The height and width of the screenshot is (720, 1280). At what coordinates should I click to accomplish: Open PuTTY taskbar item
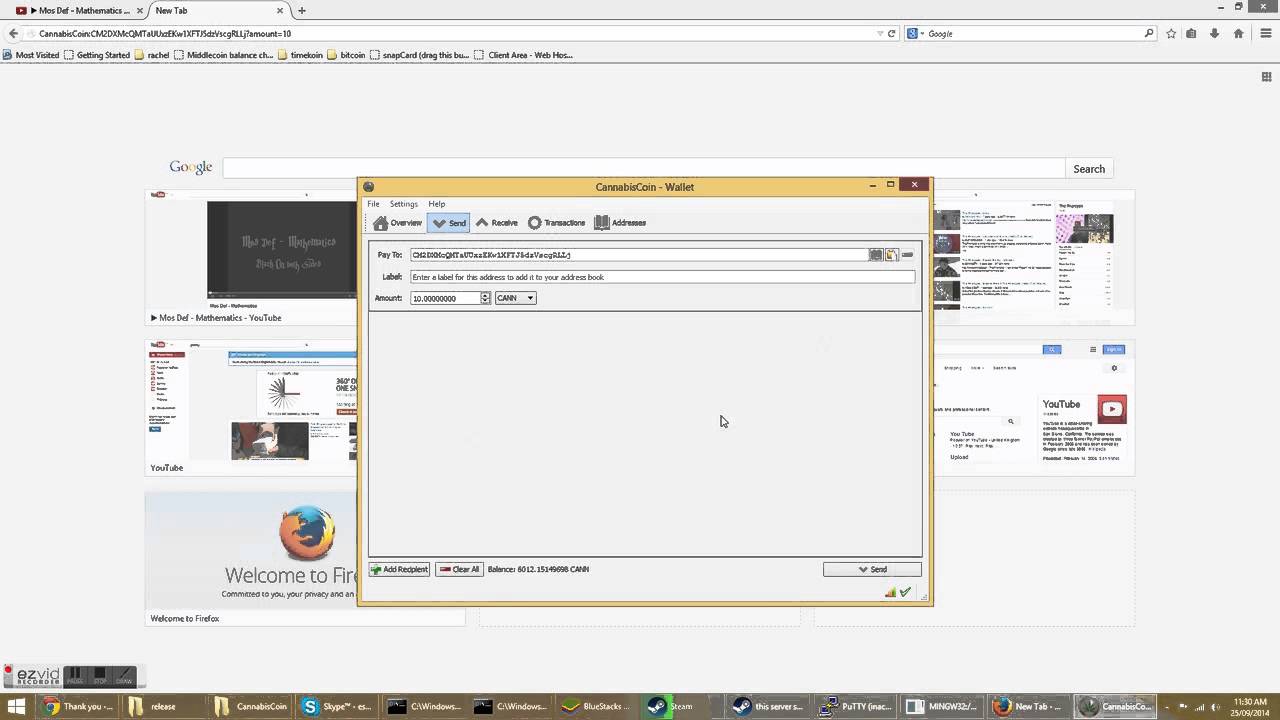click(x=856, y=706)
